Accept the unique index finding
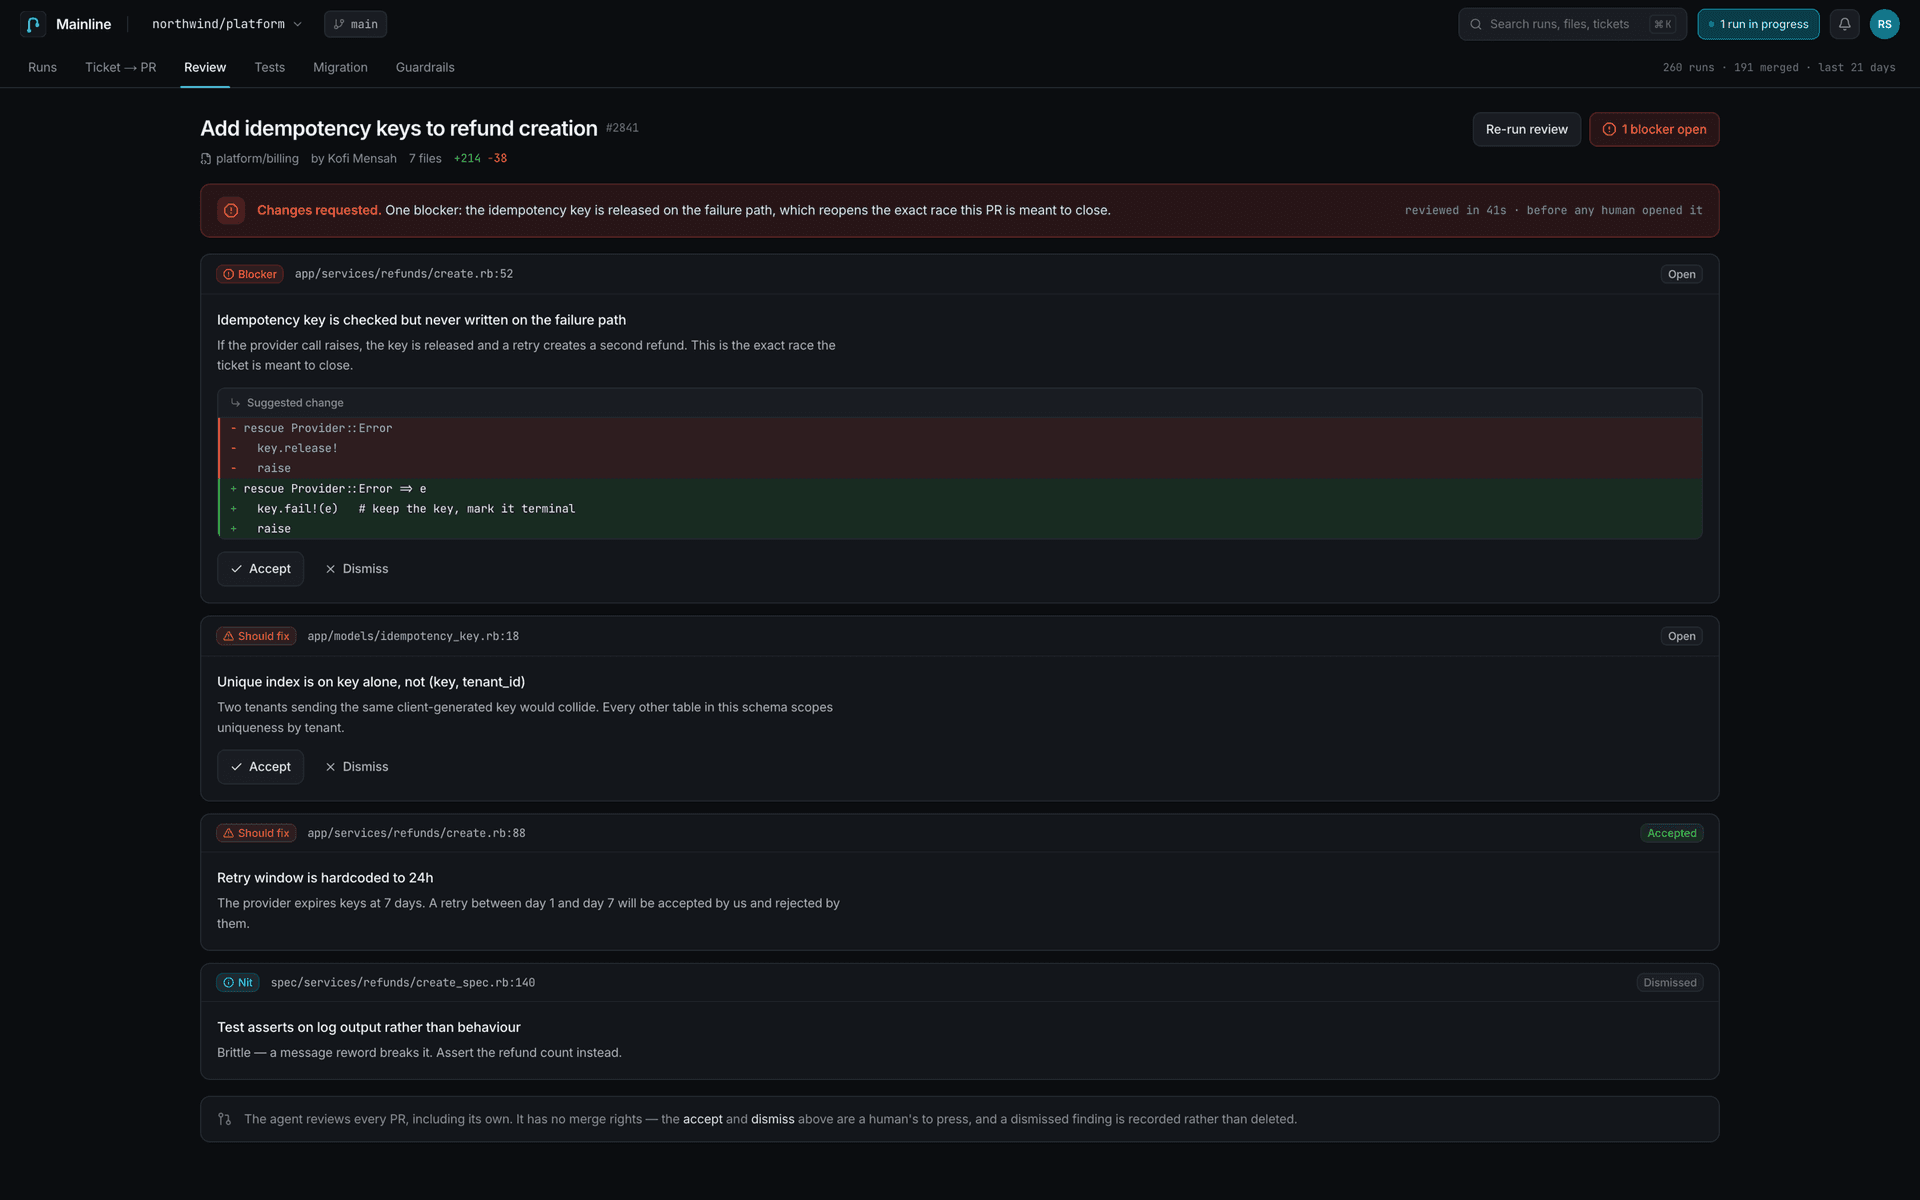Image resolution: width=1920 pixels, height=1200 pixels. click(x=260, y=767)
